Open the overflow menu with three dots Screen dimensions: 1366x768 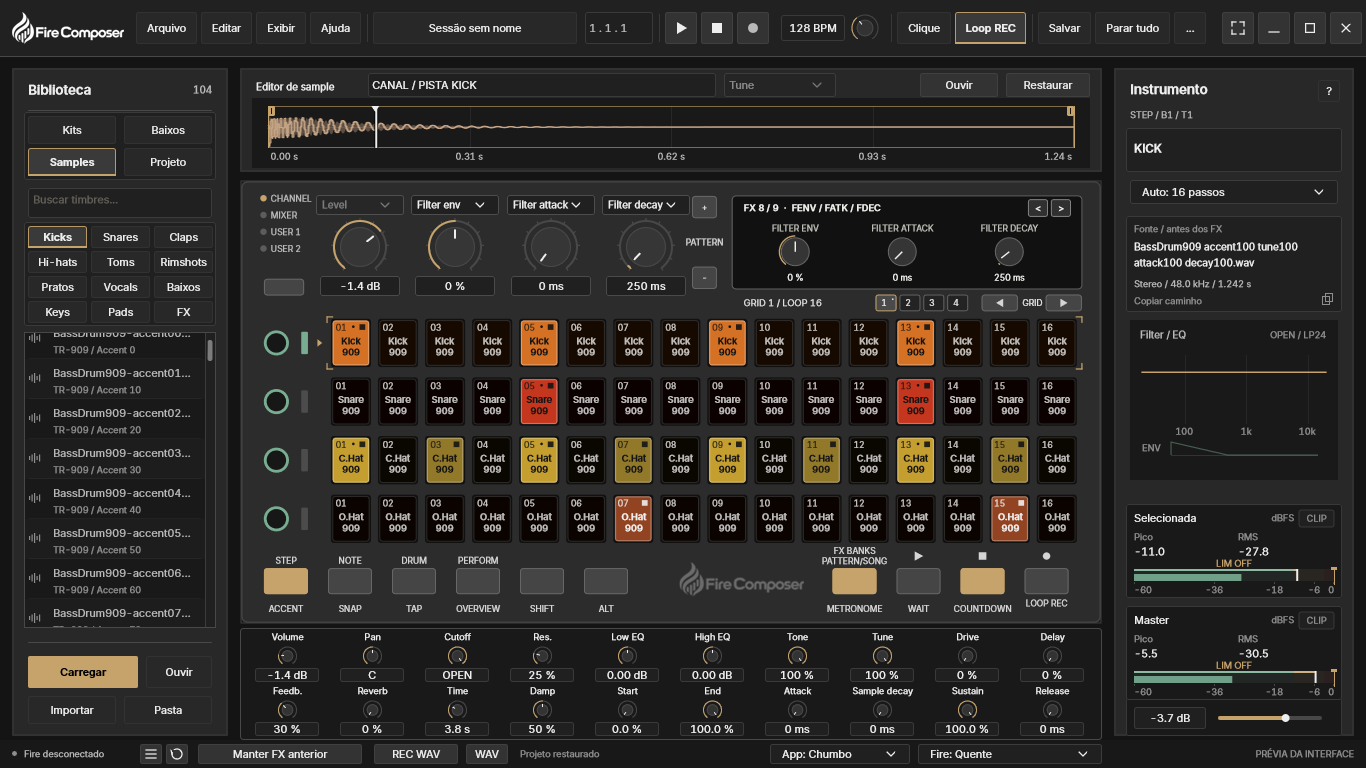[x=1189, y=28]
